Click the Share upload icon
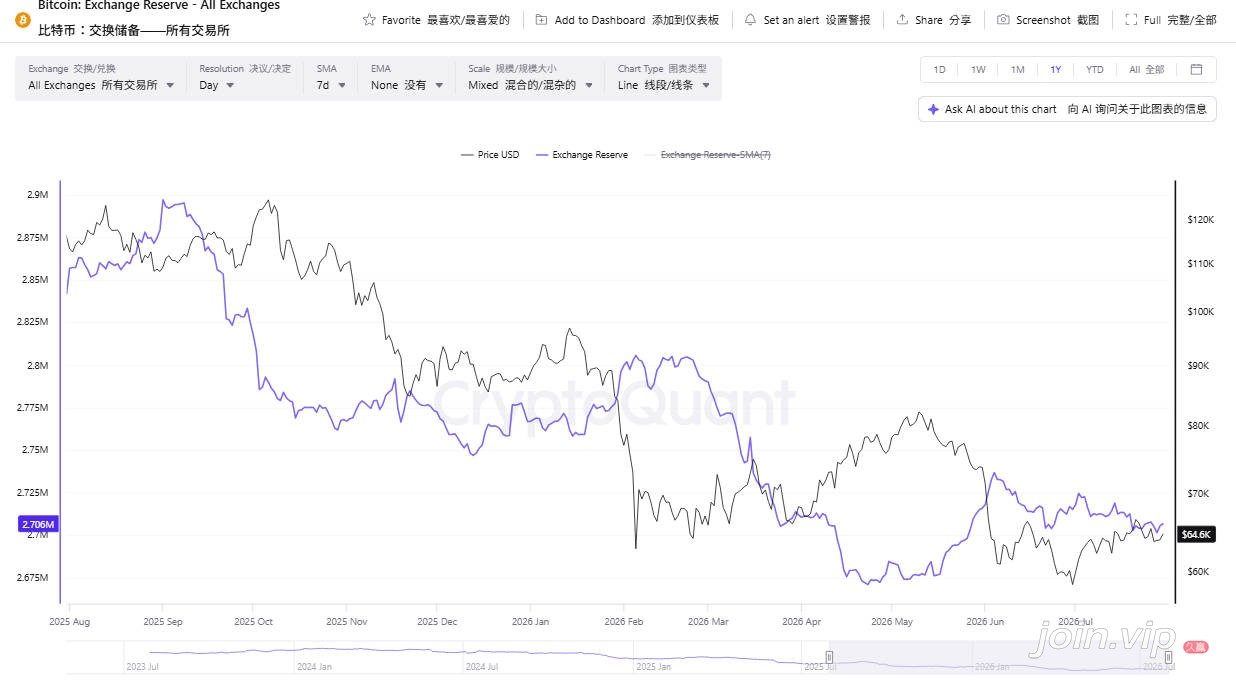 point(902,20)
